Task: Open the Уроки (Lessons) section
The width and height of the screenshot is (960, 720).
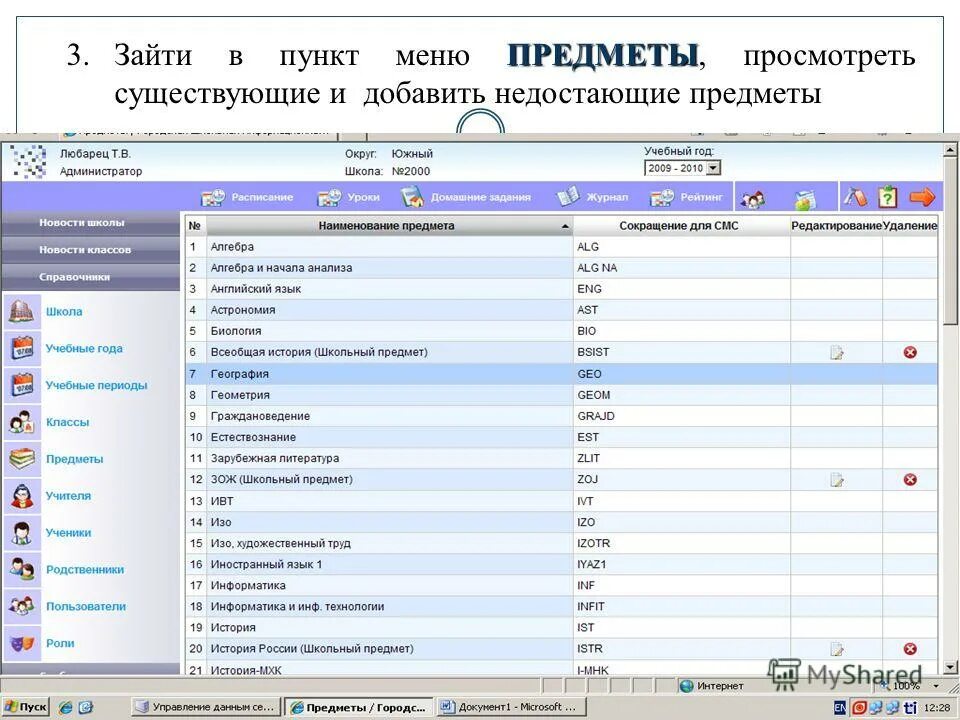Action: tap(363, 197)
